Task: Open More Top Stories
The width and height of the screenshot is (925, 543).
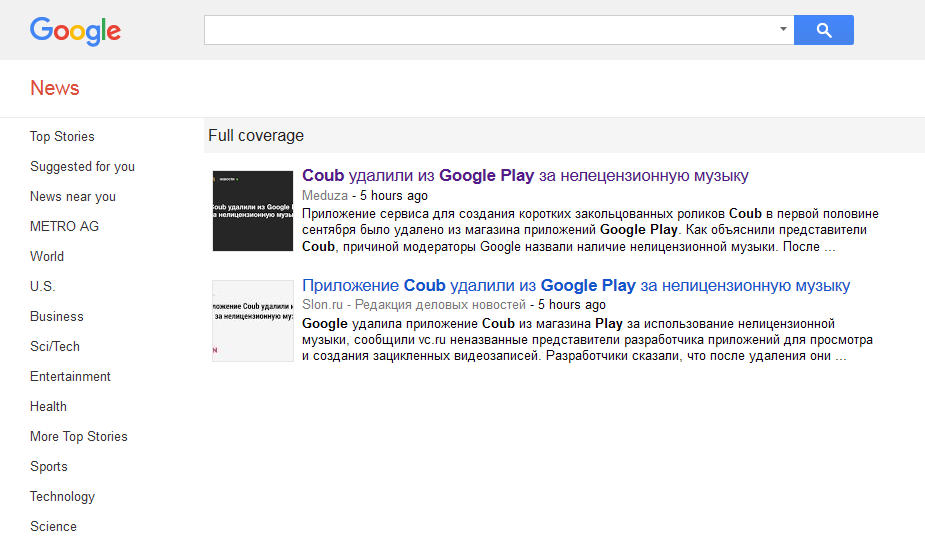Action: 78,437
